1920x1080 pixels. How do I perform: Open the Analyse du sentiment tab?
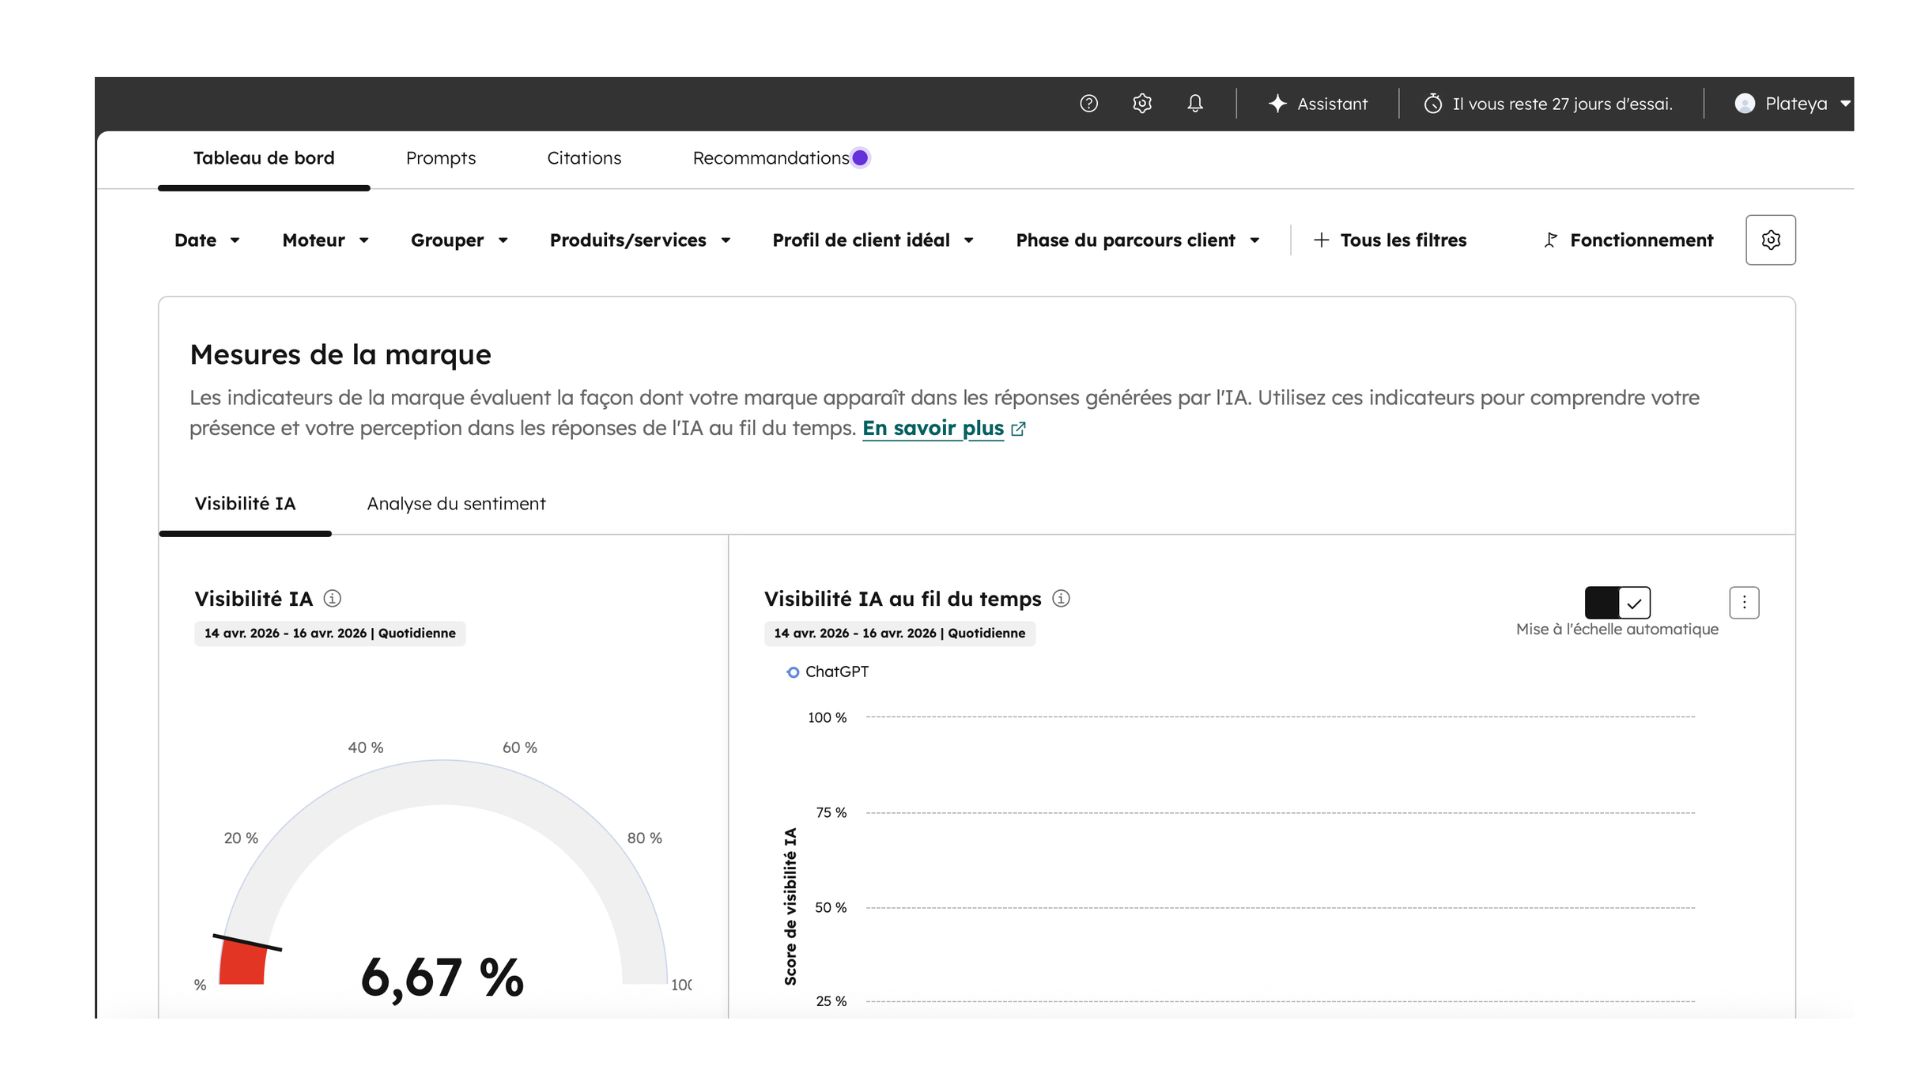pyautogui.click(x=456, y=504)
